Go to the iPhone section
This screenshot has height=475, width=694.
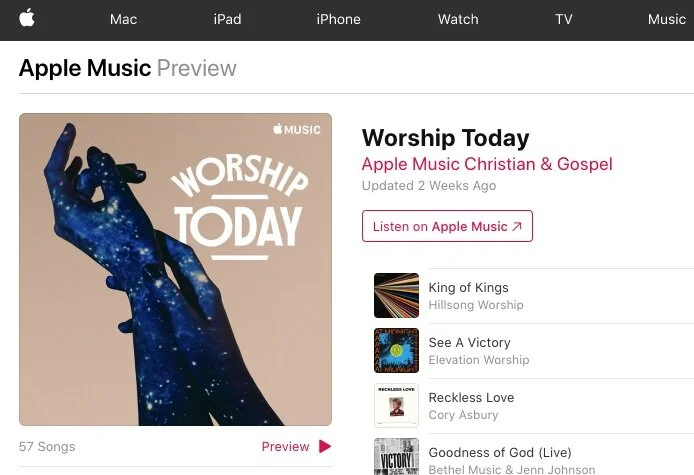click(x=339, y=19)
